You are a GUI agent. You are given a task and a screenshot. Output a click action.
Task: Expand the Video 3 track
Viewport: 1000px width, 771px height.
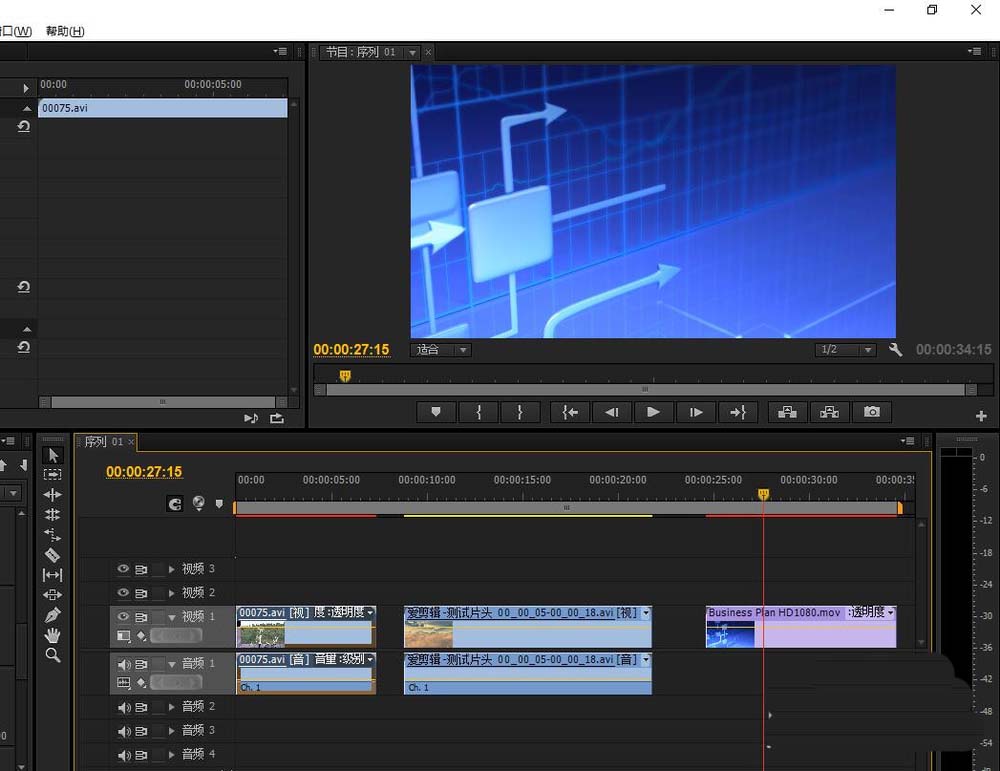(172, 568)
